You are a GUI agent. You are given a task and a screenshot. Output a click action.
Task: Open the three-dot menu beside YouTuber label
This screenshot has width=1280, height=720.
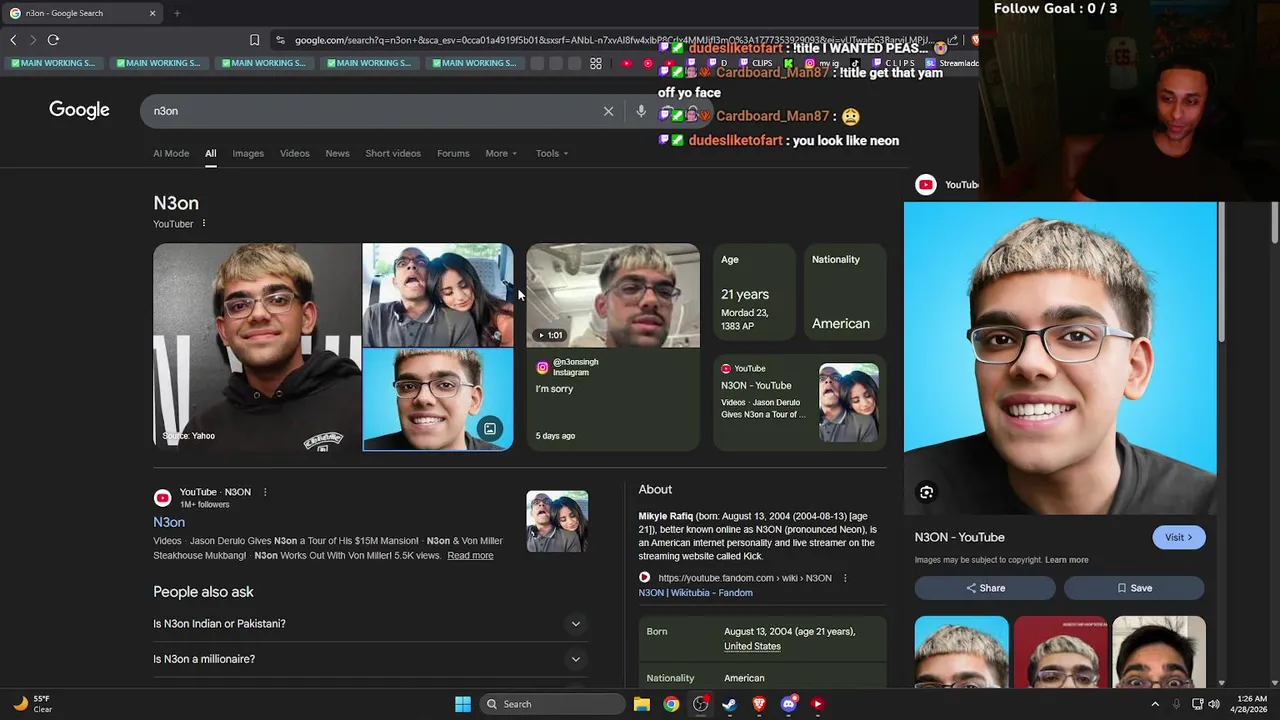tap(203, 223)
